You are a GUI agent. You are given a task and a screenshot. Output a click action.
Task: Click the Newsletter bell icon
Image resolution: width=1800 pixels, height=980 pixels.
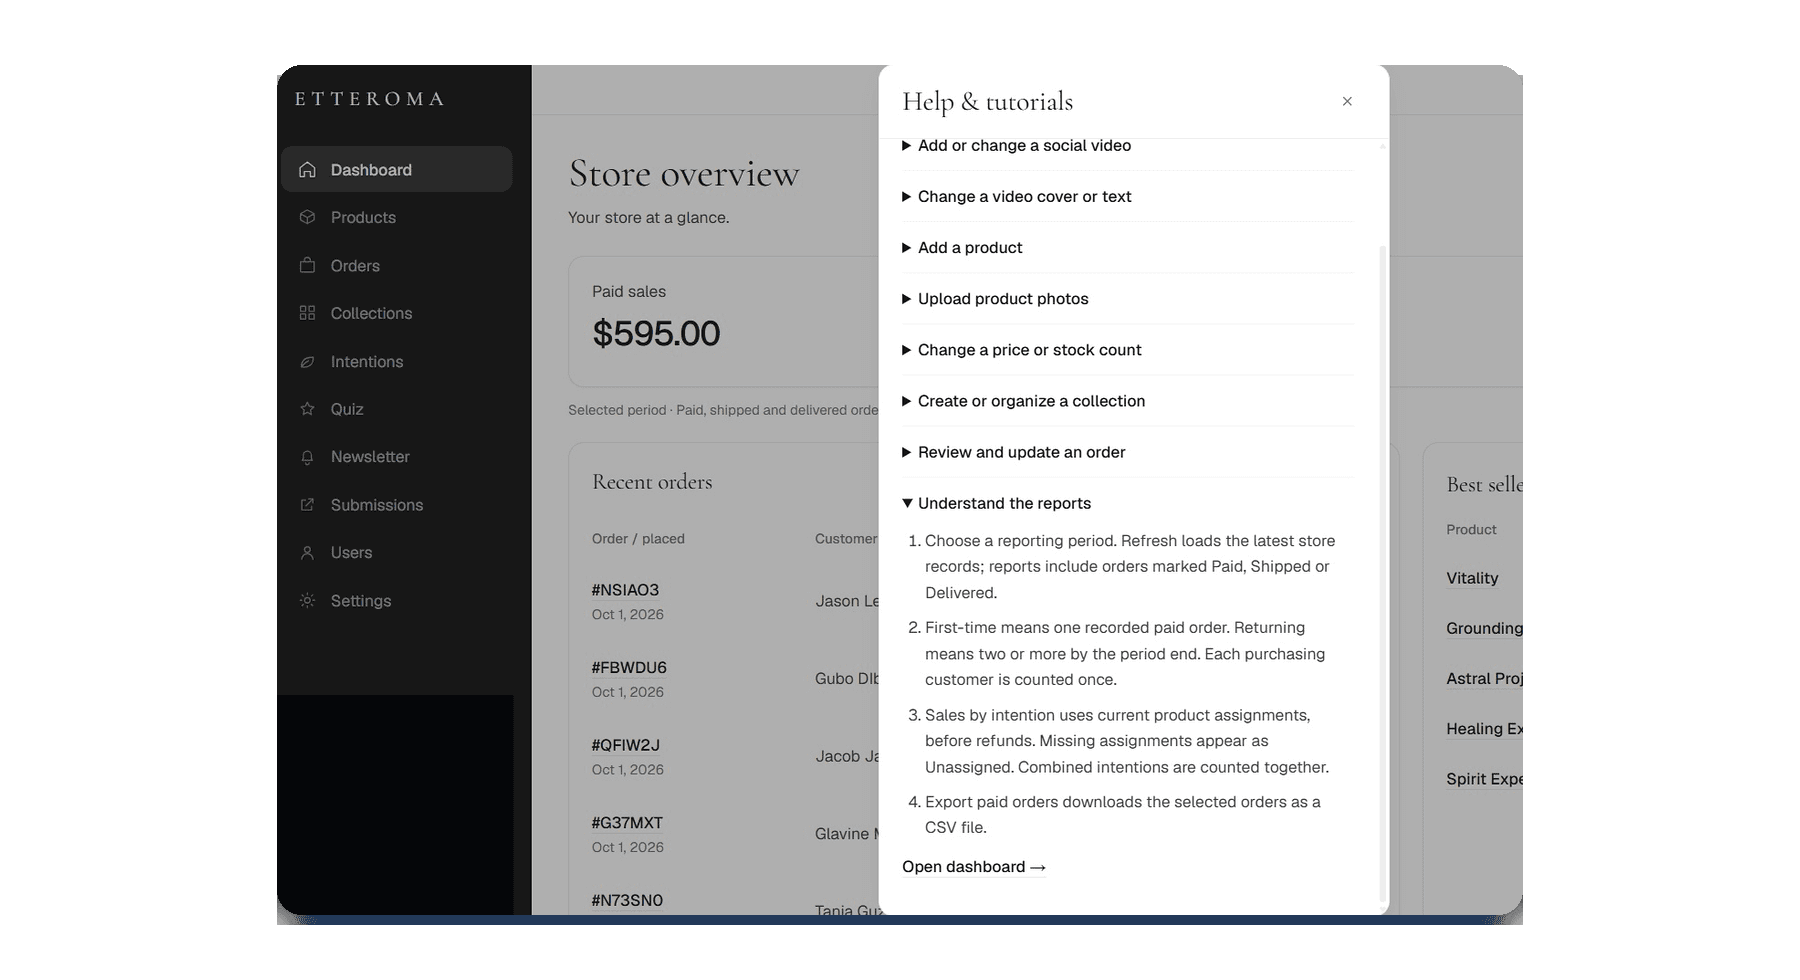click(307, 457)
